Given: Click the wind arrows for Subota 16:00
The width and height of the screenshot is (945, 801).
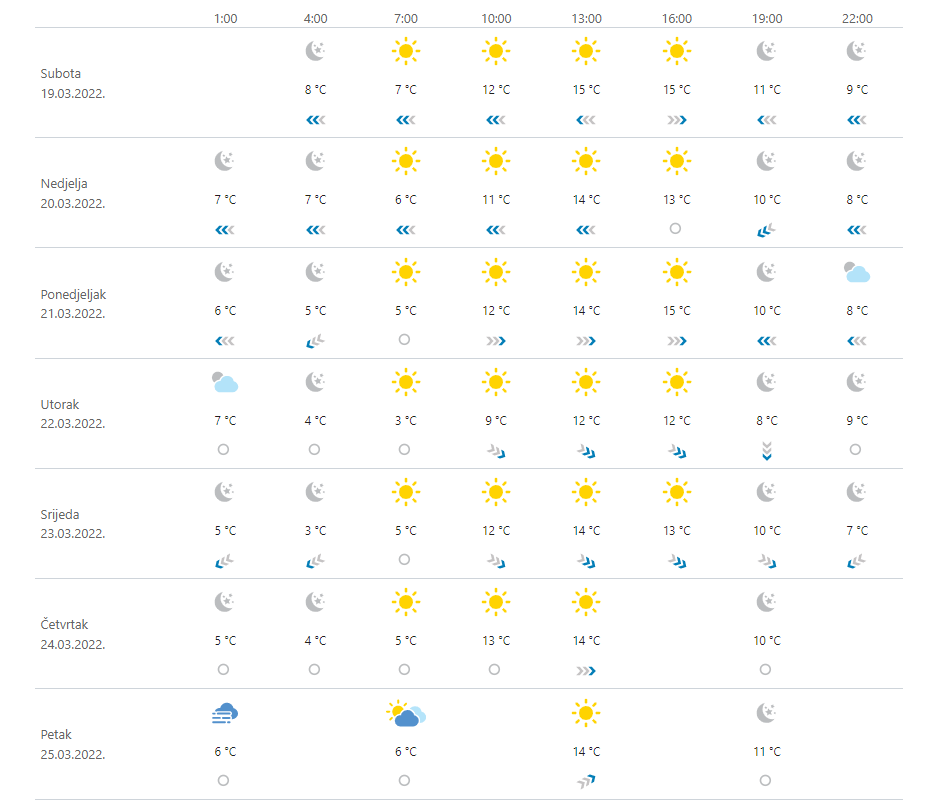Looking at the screenshot, I should tap(676, 120).
